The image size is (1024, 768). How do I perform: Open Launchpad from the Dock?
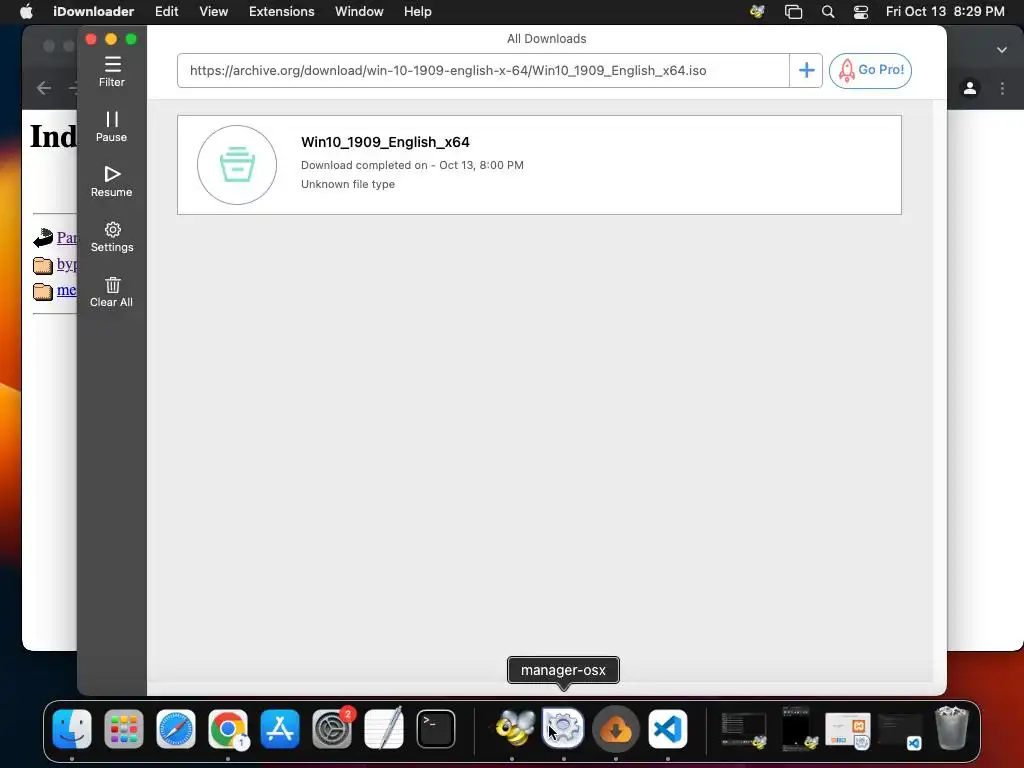[x=123, y=729]
